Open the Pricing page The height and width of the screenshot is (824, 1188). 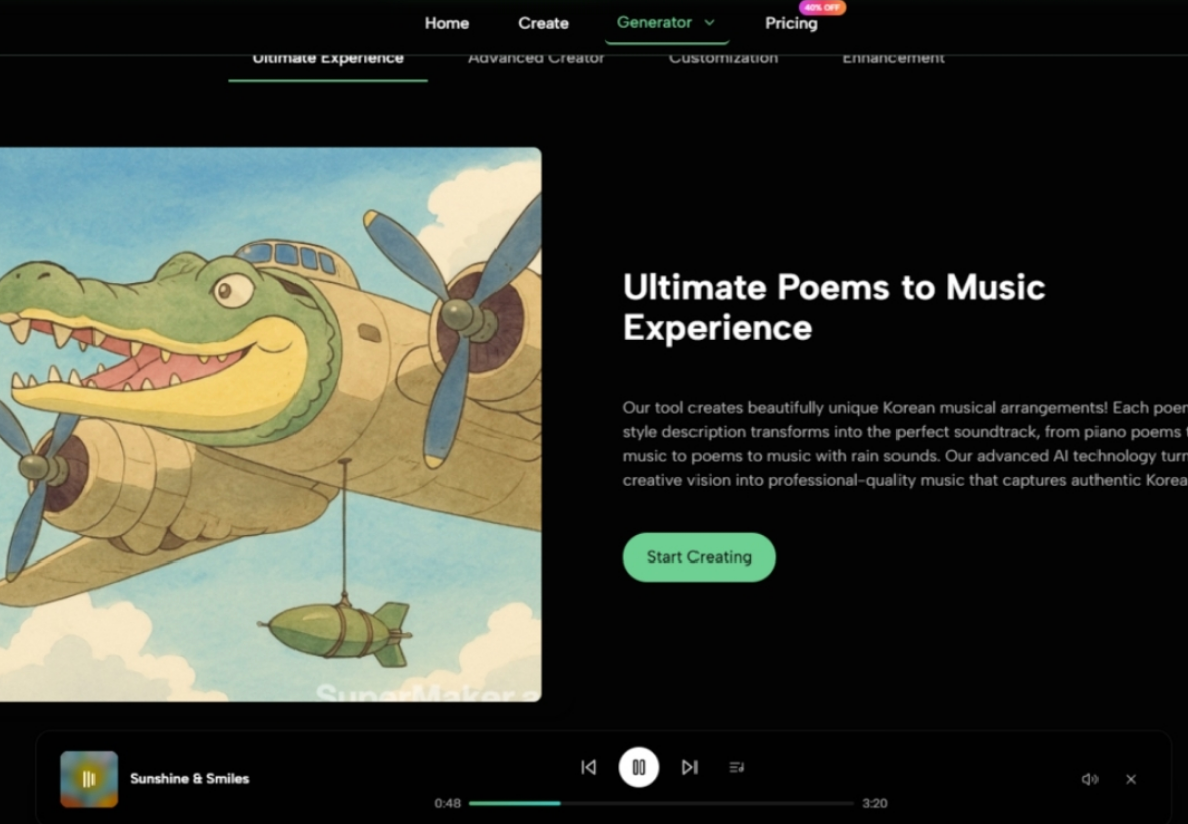point(791,23)
